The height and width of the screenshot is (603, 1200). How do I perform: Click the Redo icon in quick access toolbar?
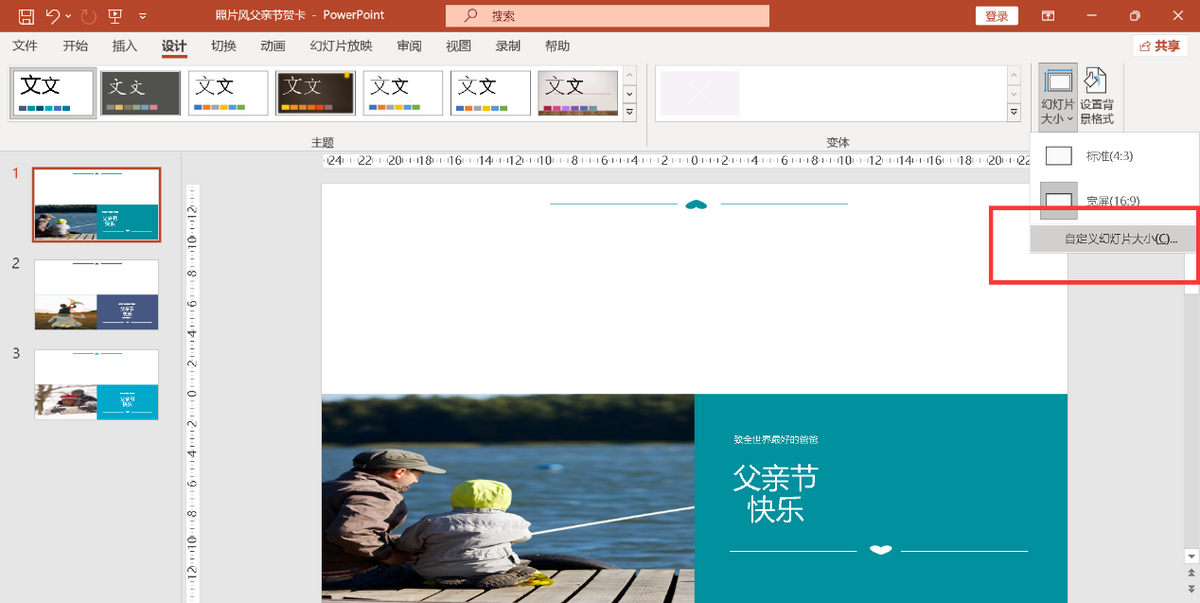(x=88, y=16)
